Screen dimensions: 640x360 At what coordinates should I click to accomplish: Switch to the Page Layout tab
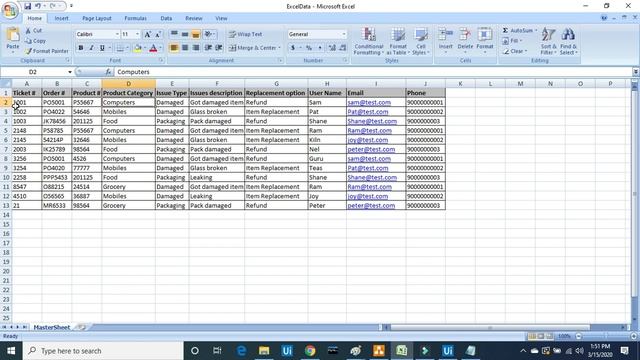coord(97,18)
